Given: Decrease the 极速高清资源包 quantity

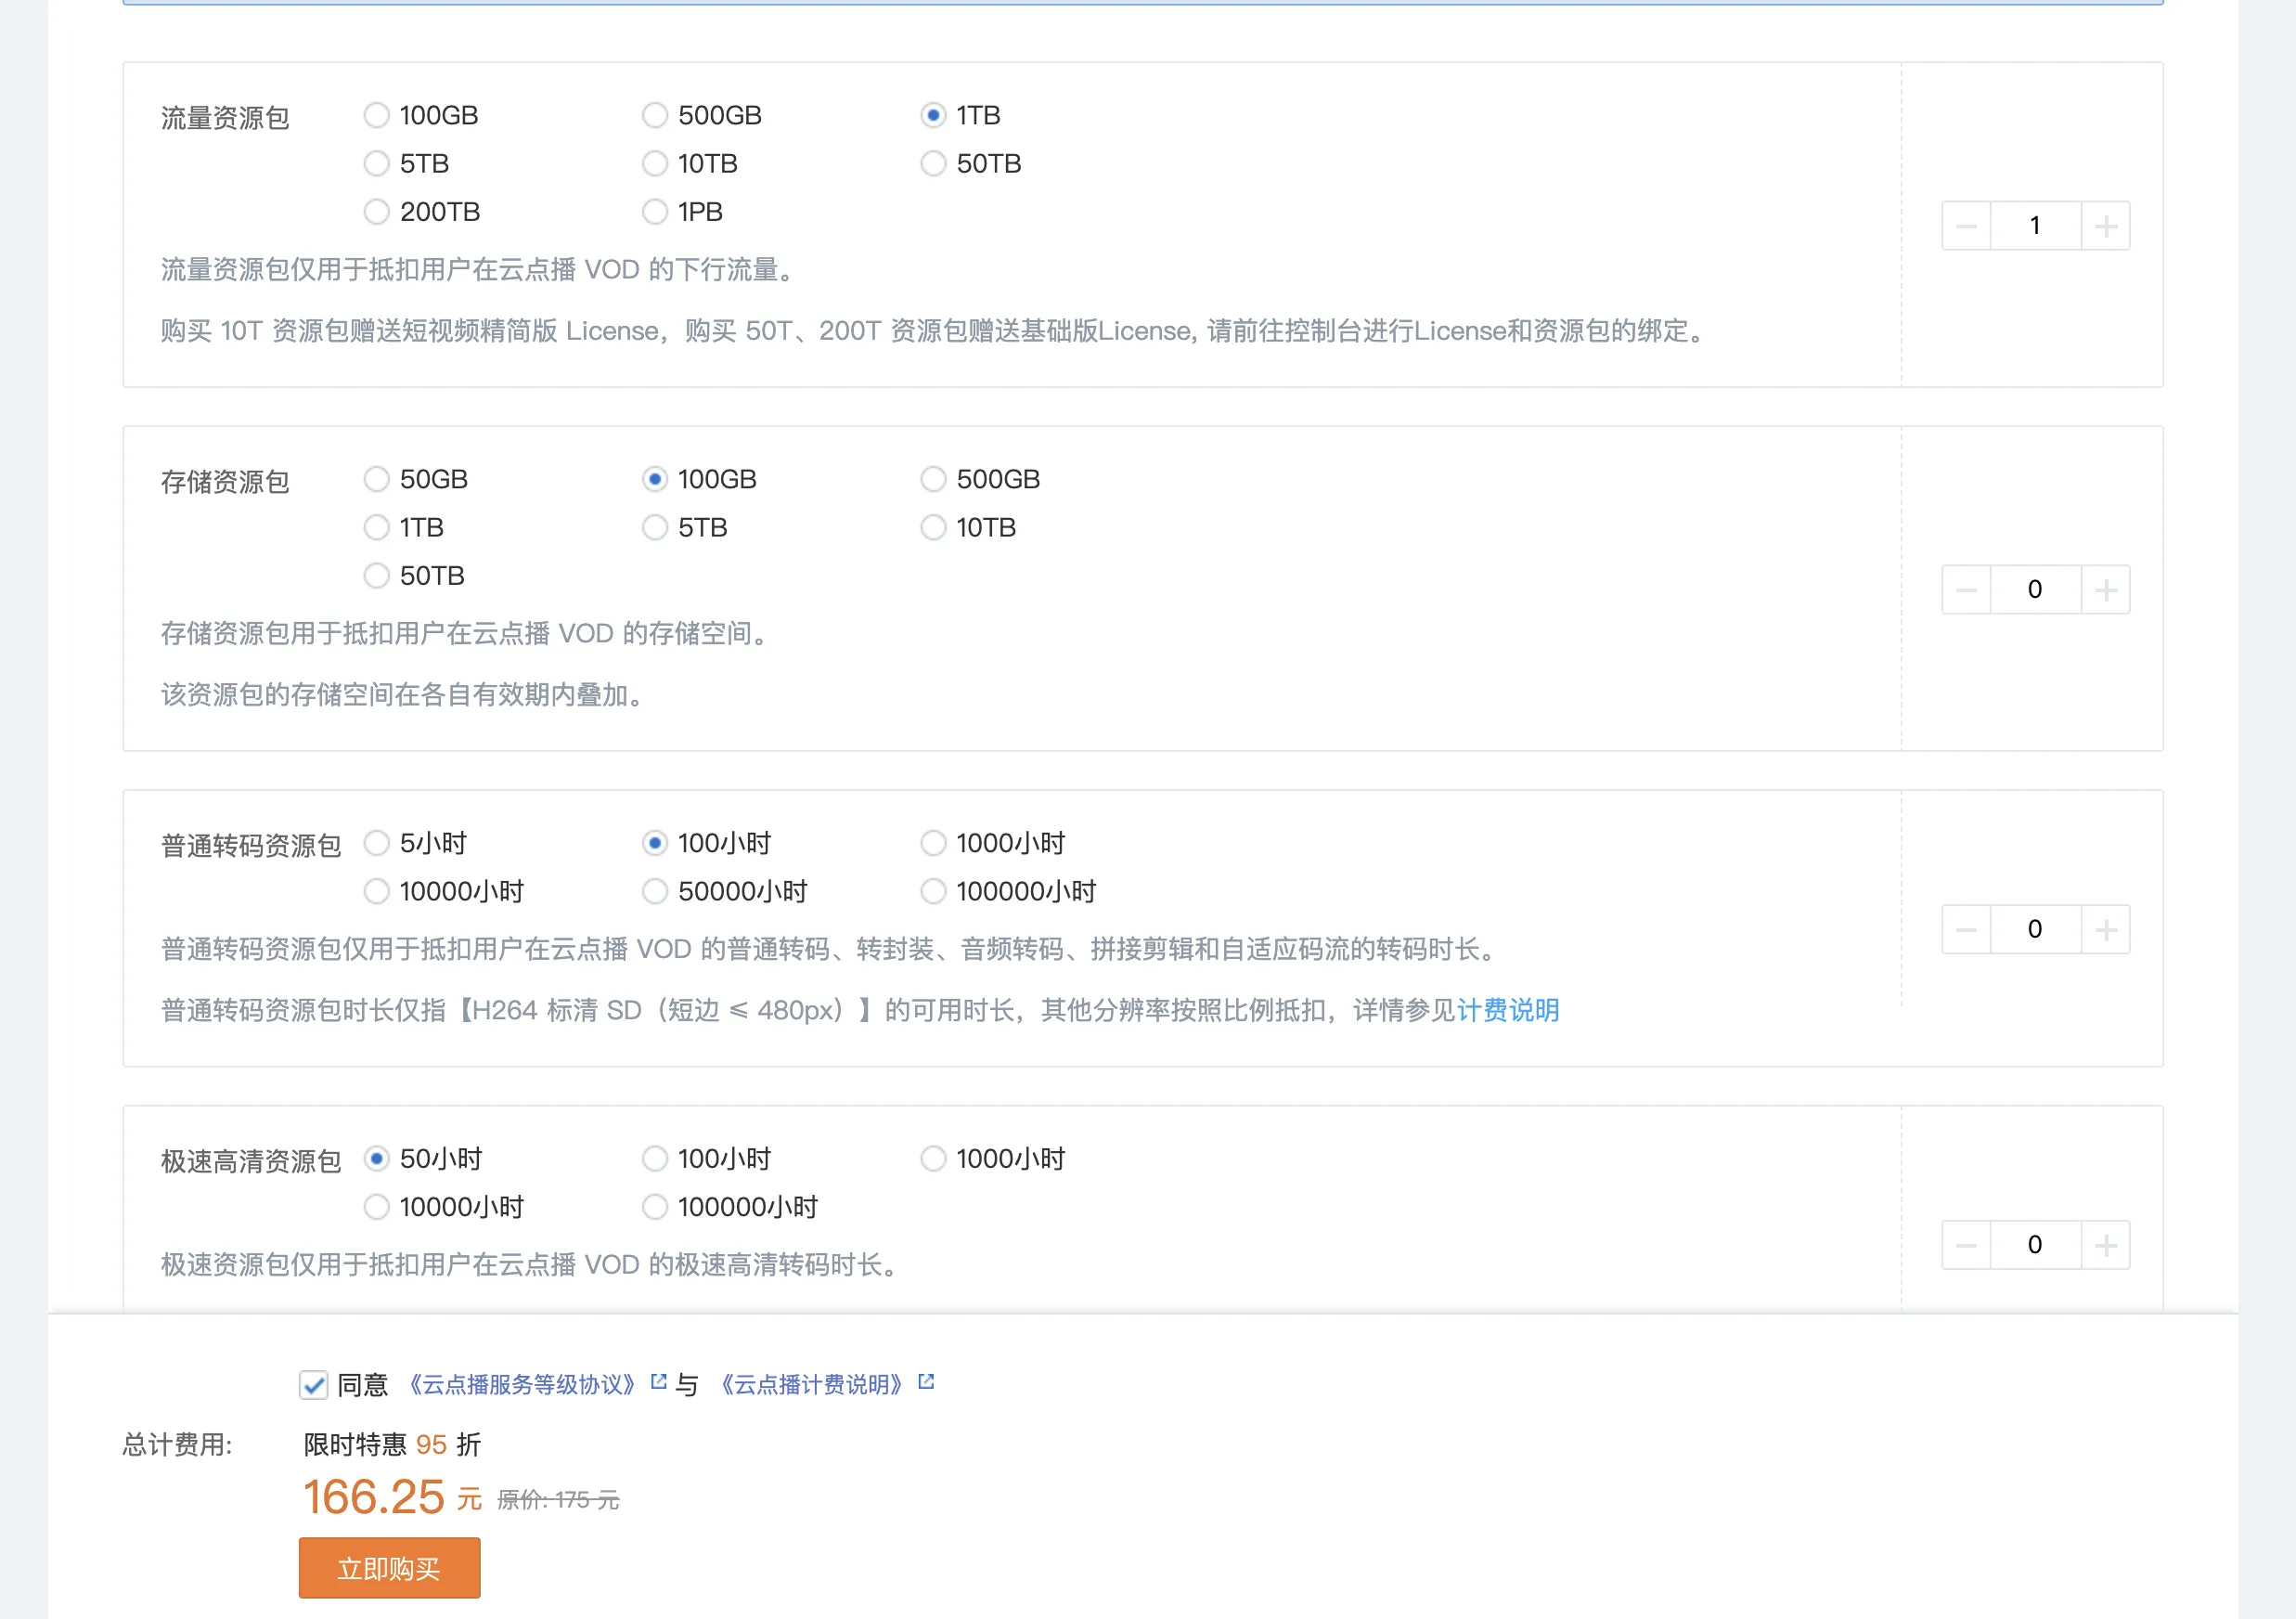Looking at the screenshot, I should pos(1966,1245).
